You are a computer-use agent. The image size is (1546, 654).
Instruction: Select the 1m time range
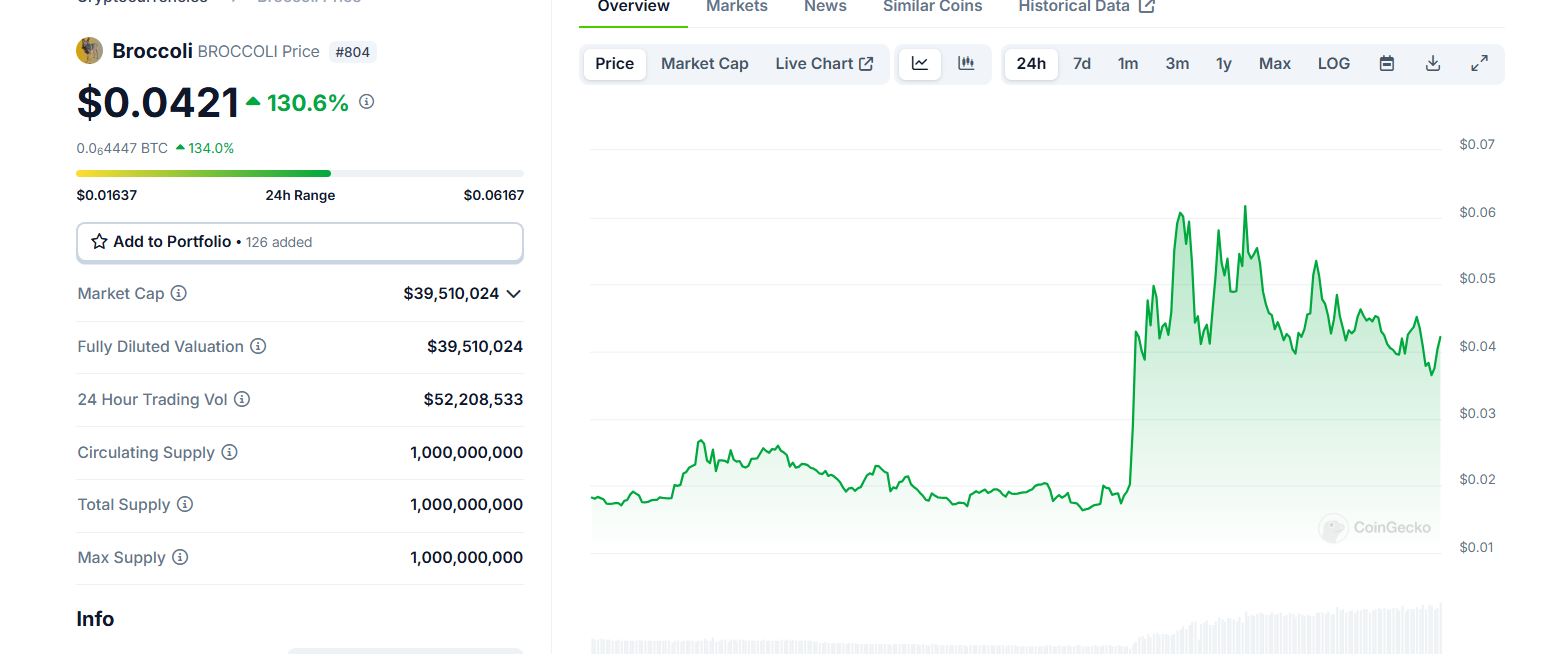pyautogui.click(x=1128, y=63)
